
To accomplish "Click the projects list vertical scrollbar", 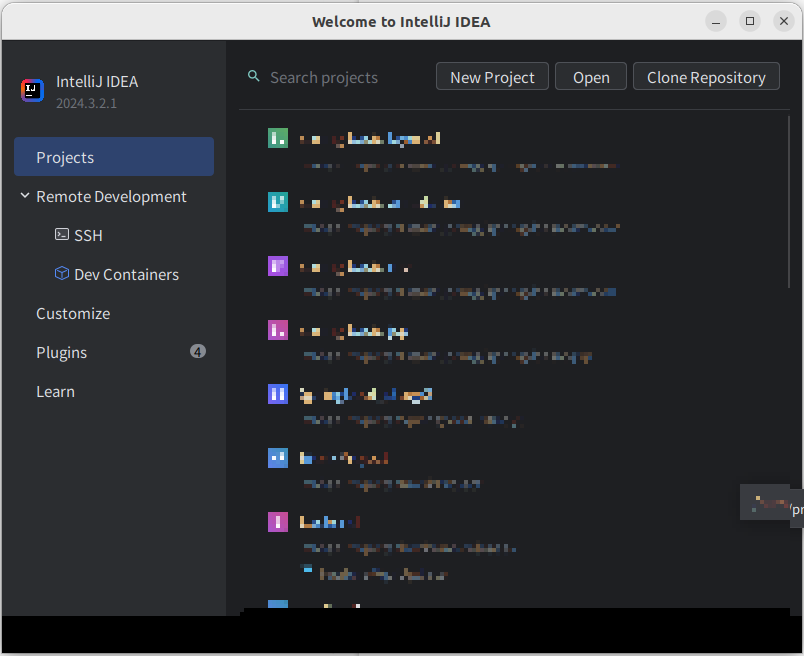I will click(789, 202).
